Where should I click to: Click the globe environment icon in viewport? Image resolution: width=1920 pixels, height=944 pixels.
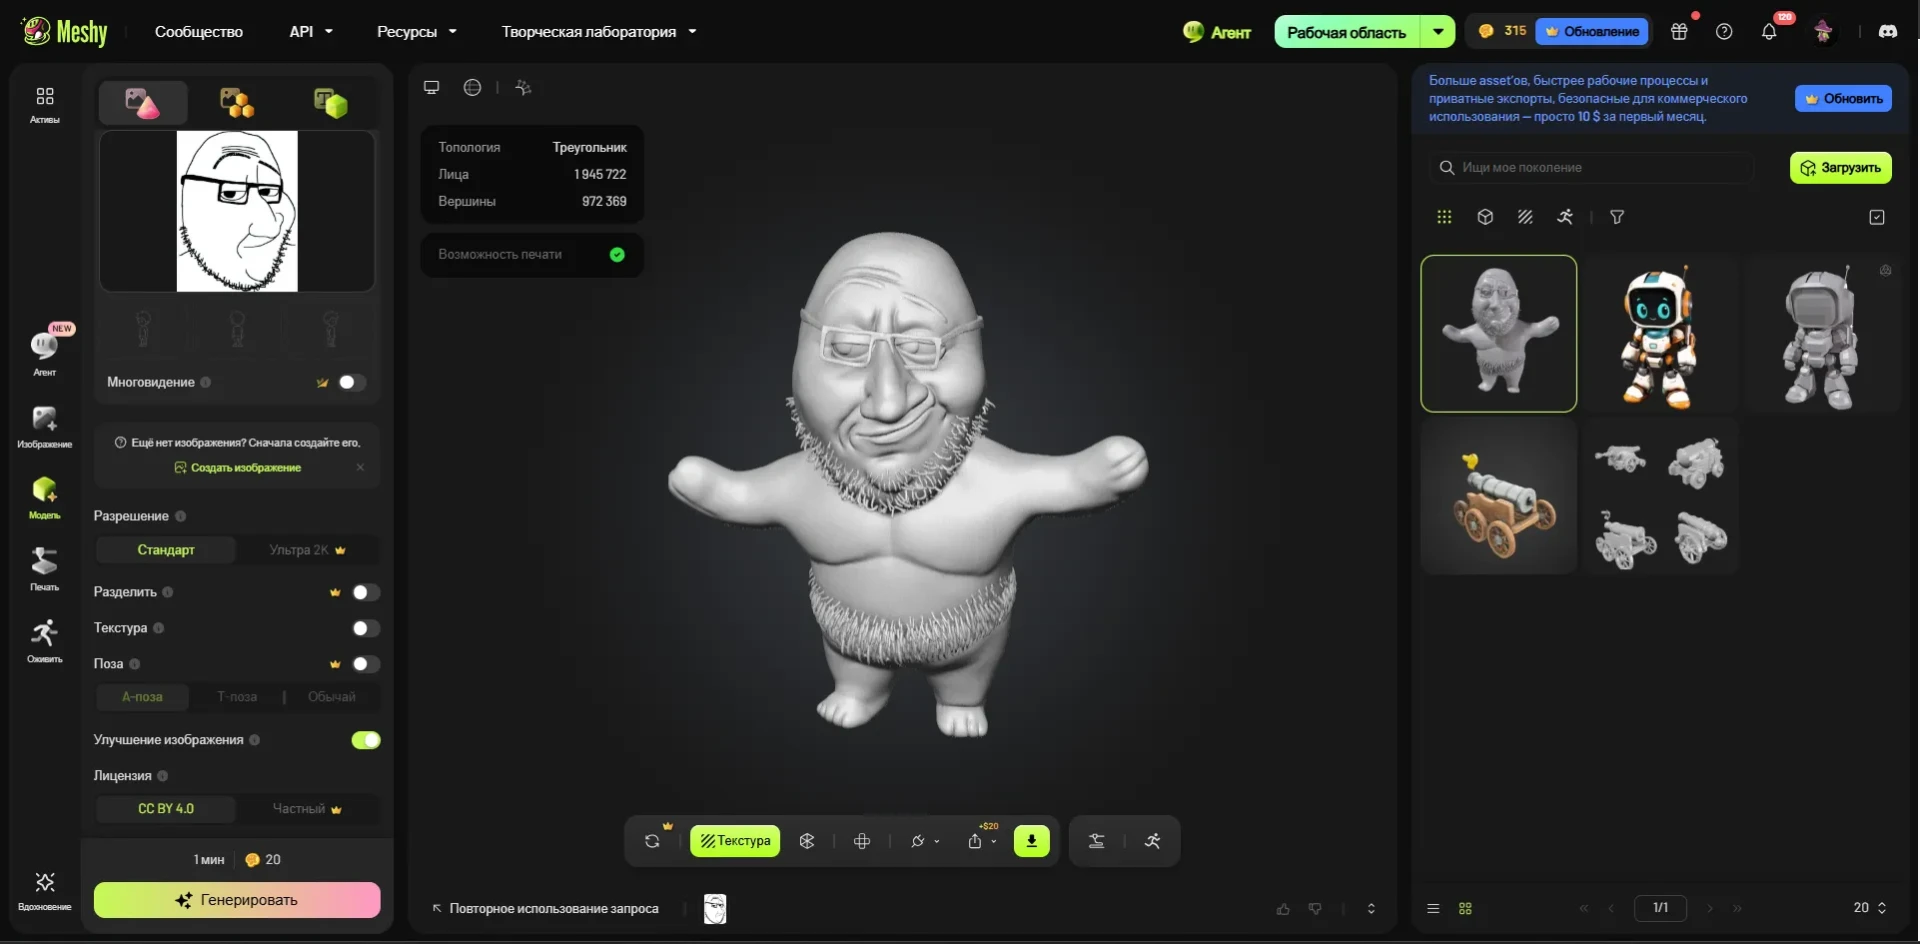[x=472, y=88]
